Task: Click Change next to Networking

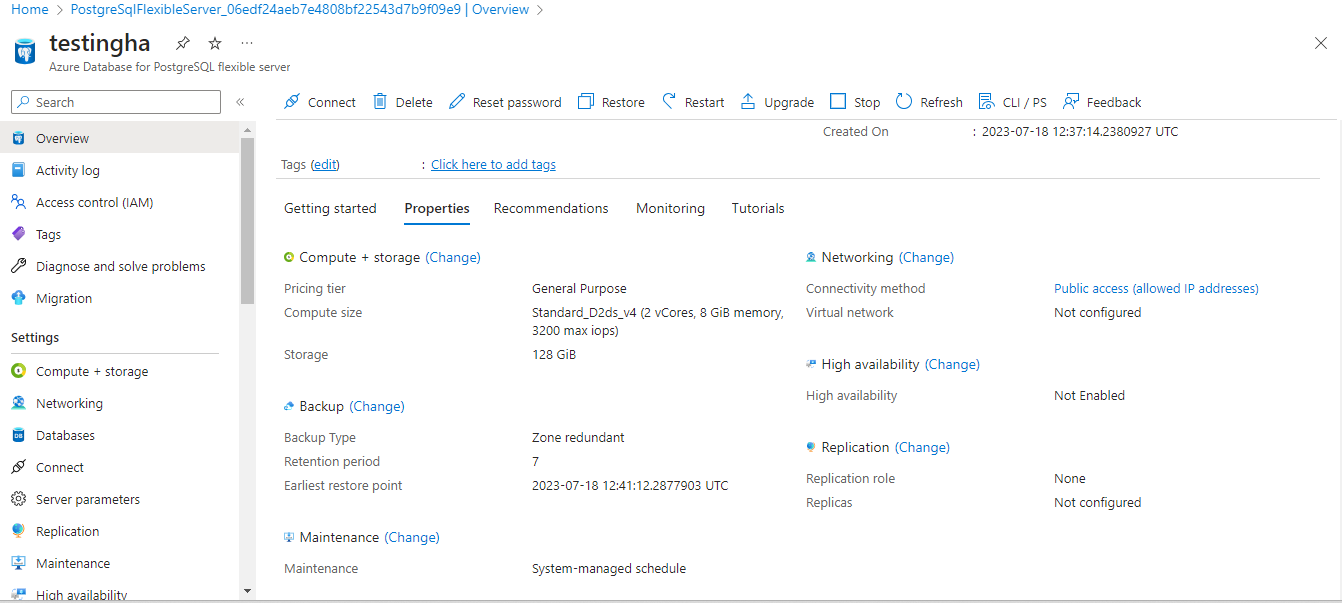Action: pyautogui.click(x=926, y=257)
